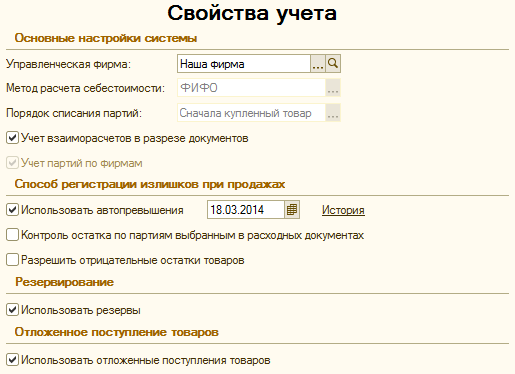The width and height of the screenshot is (515, 374).
Task: Click the 18.03.2014 date field
Action: [246, 210]
